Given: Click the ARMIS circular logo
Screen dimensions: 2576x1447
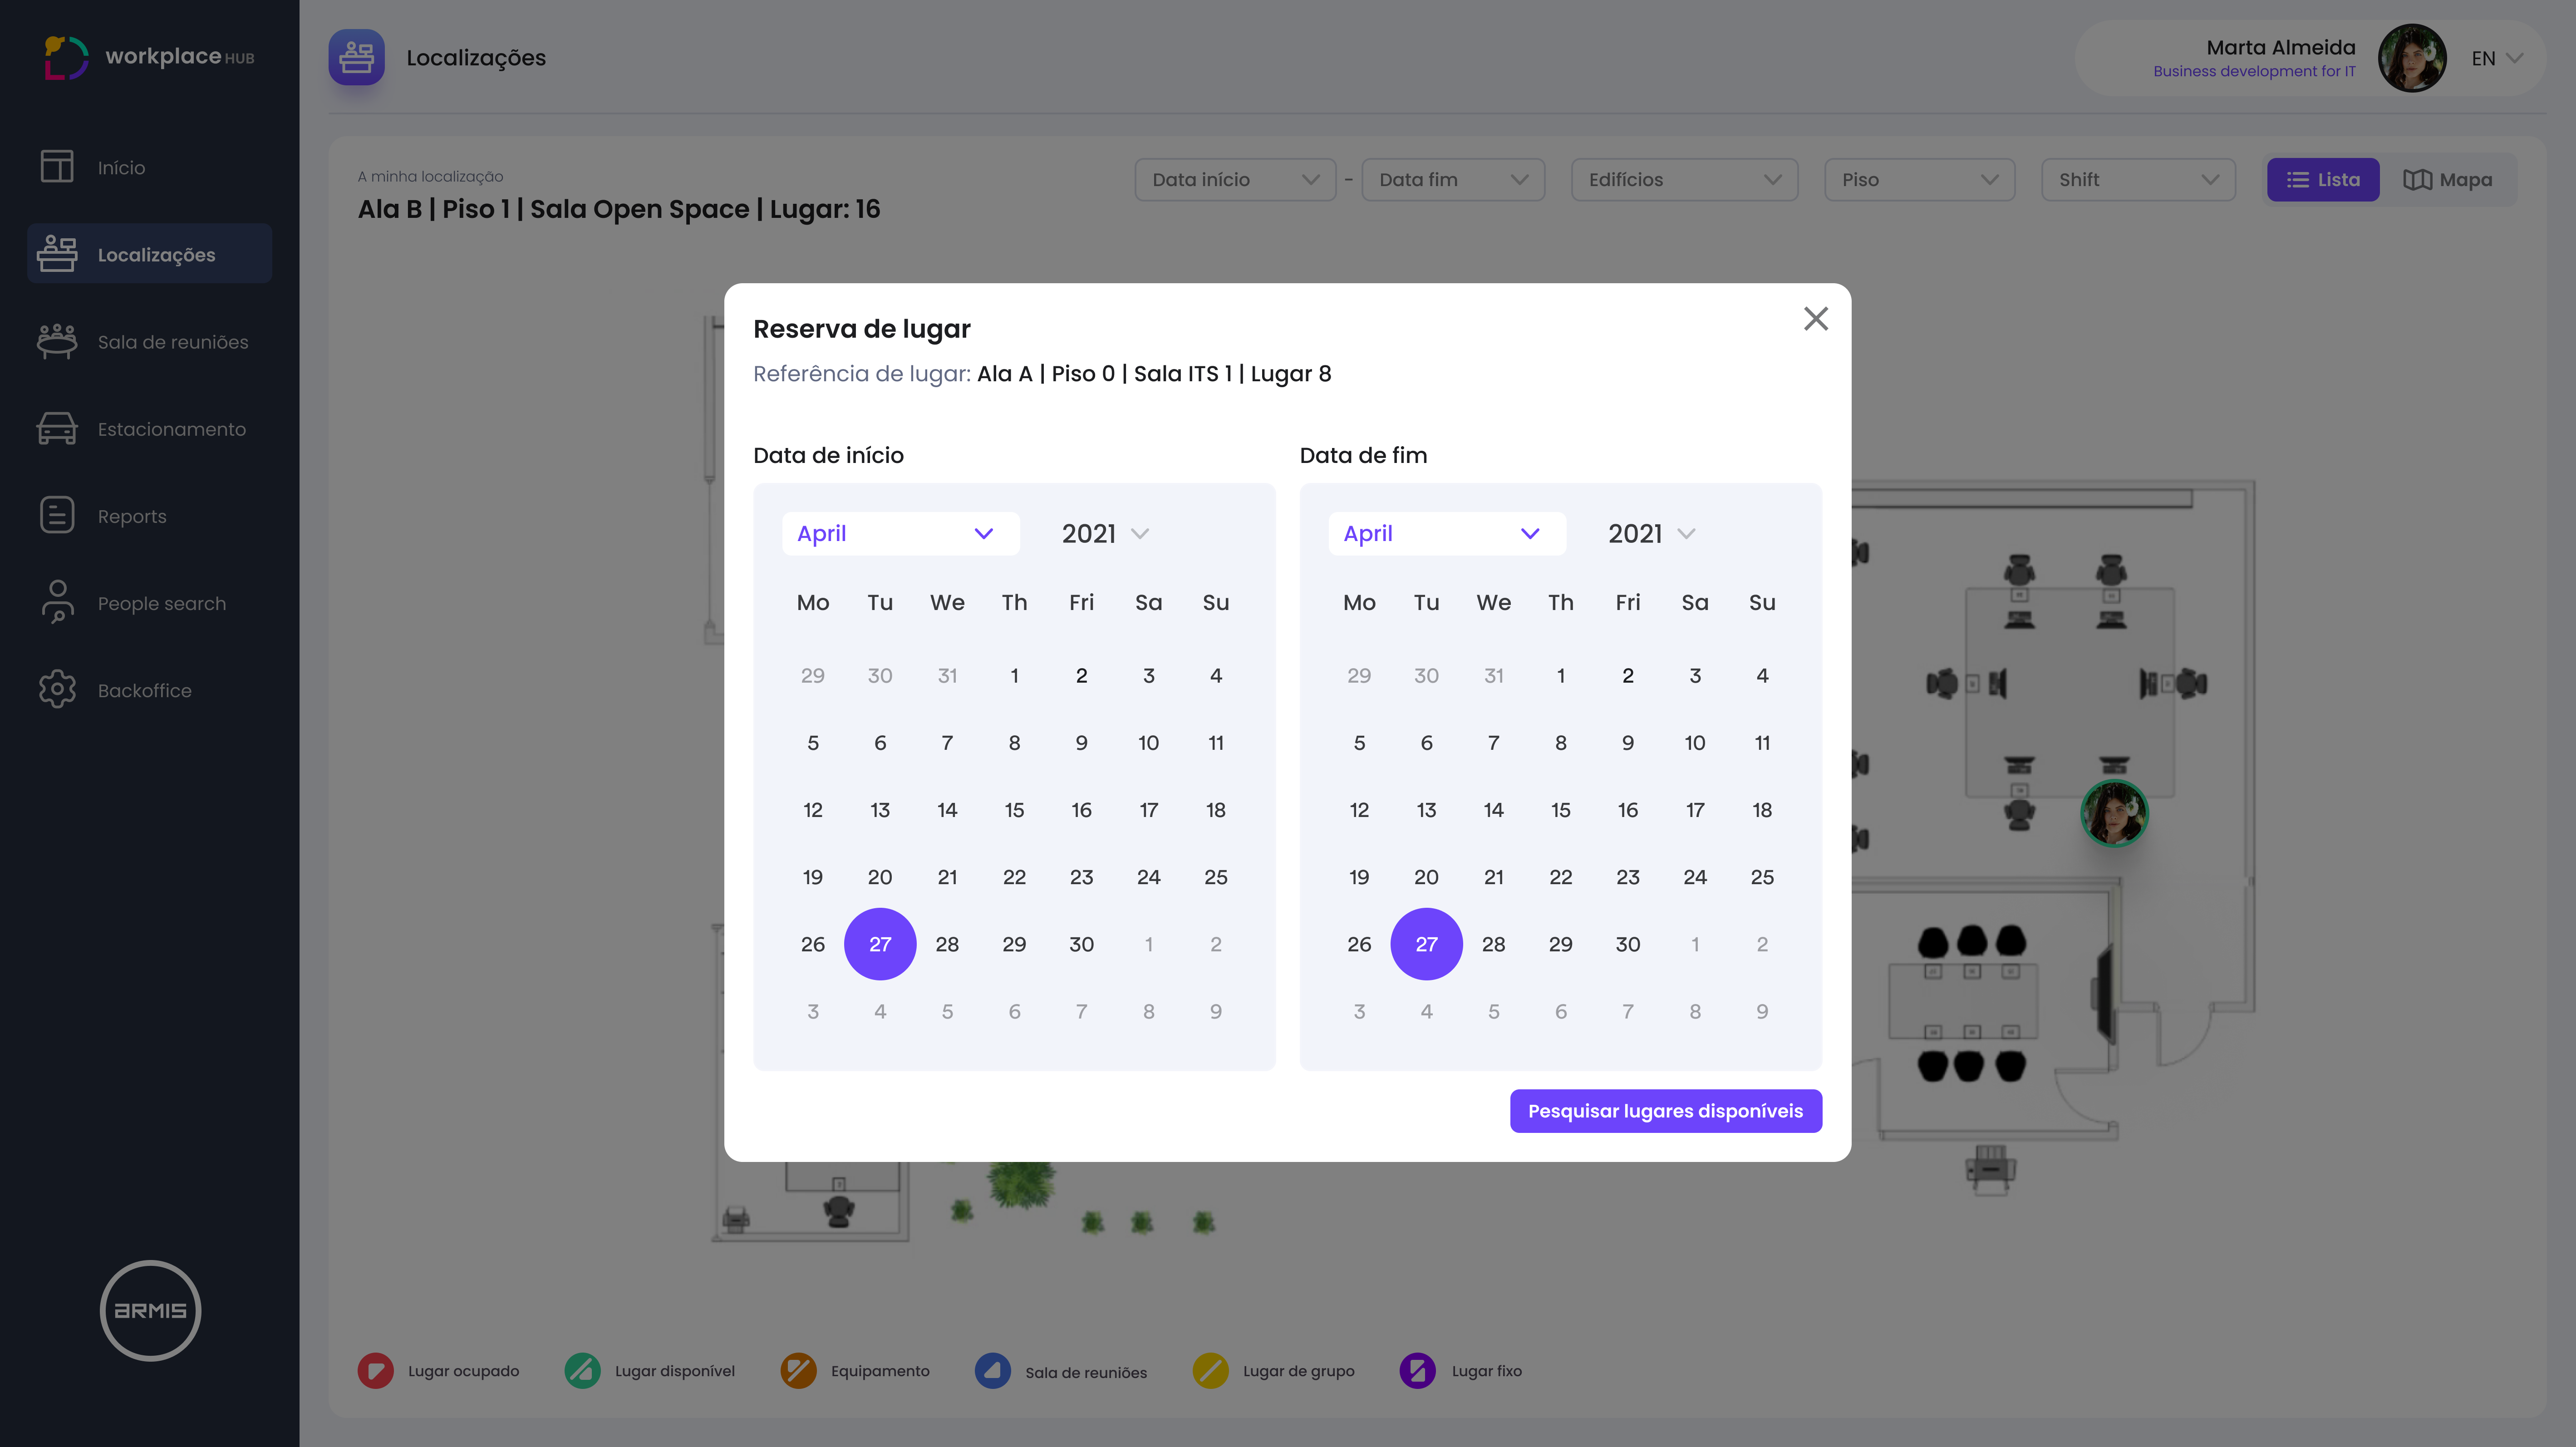Looking at the screenshot, I should pos(150,1310).
